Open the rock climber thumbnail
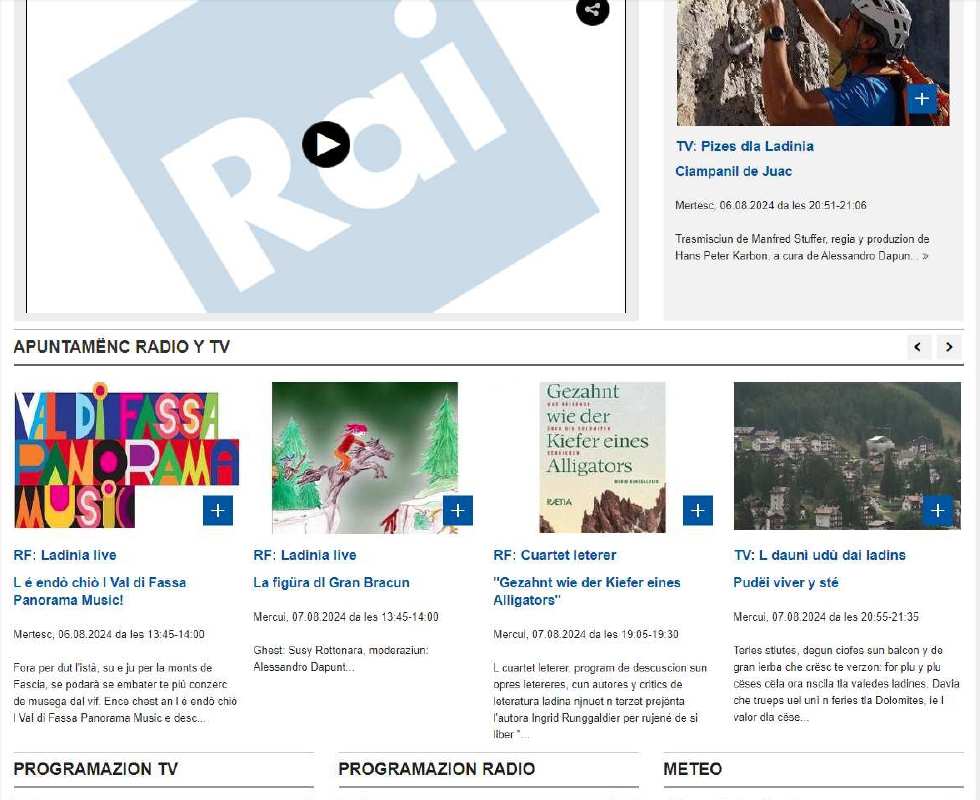The image size is (980, 800). pyautogui.click(x=813, y=62)
